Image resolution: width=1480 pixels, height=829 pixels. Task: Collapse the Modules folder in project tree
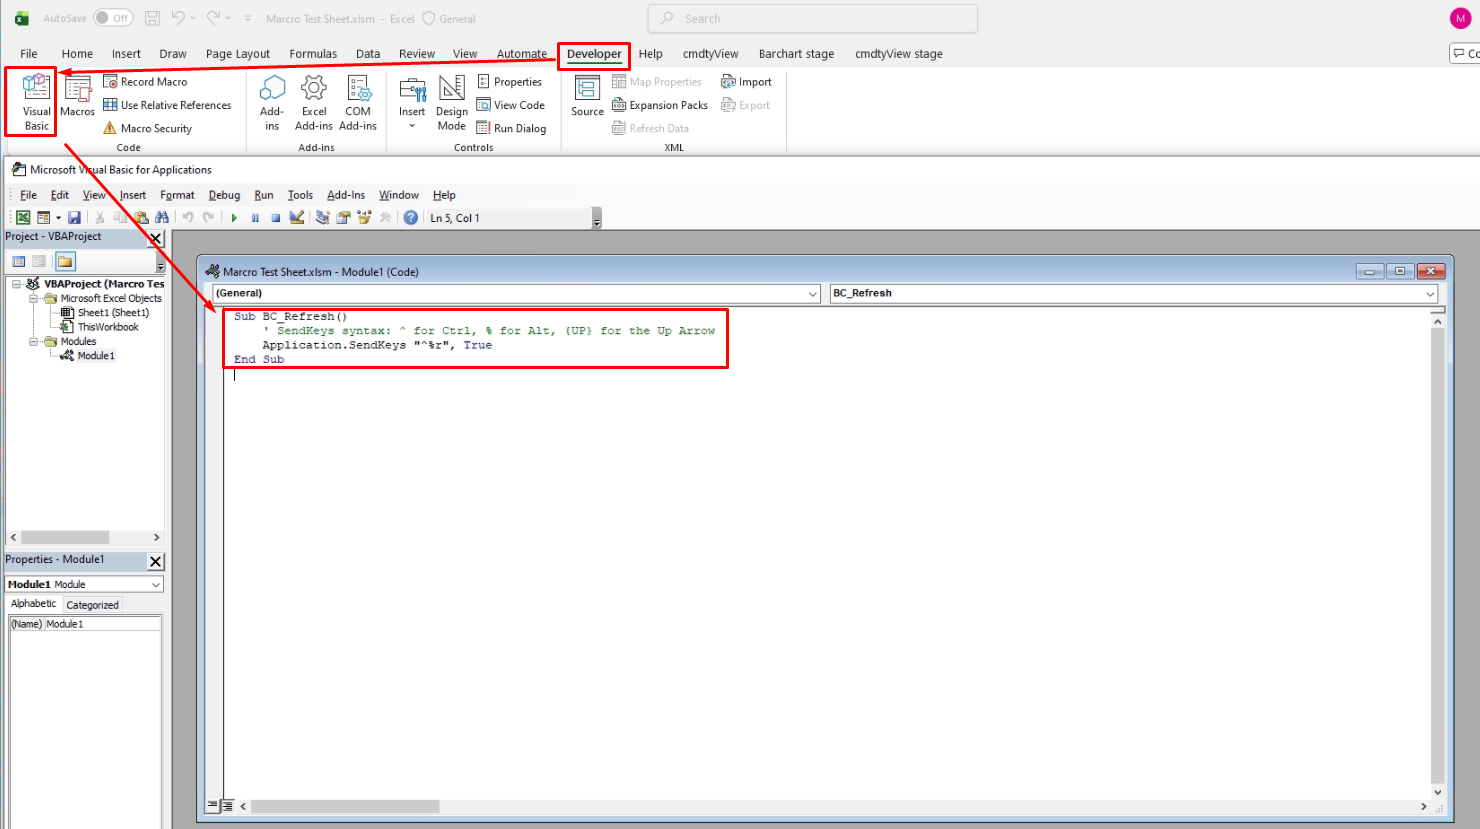coord(33,342)
